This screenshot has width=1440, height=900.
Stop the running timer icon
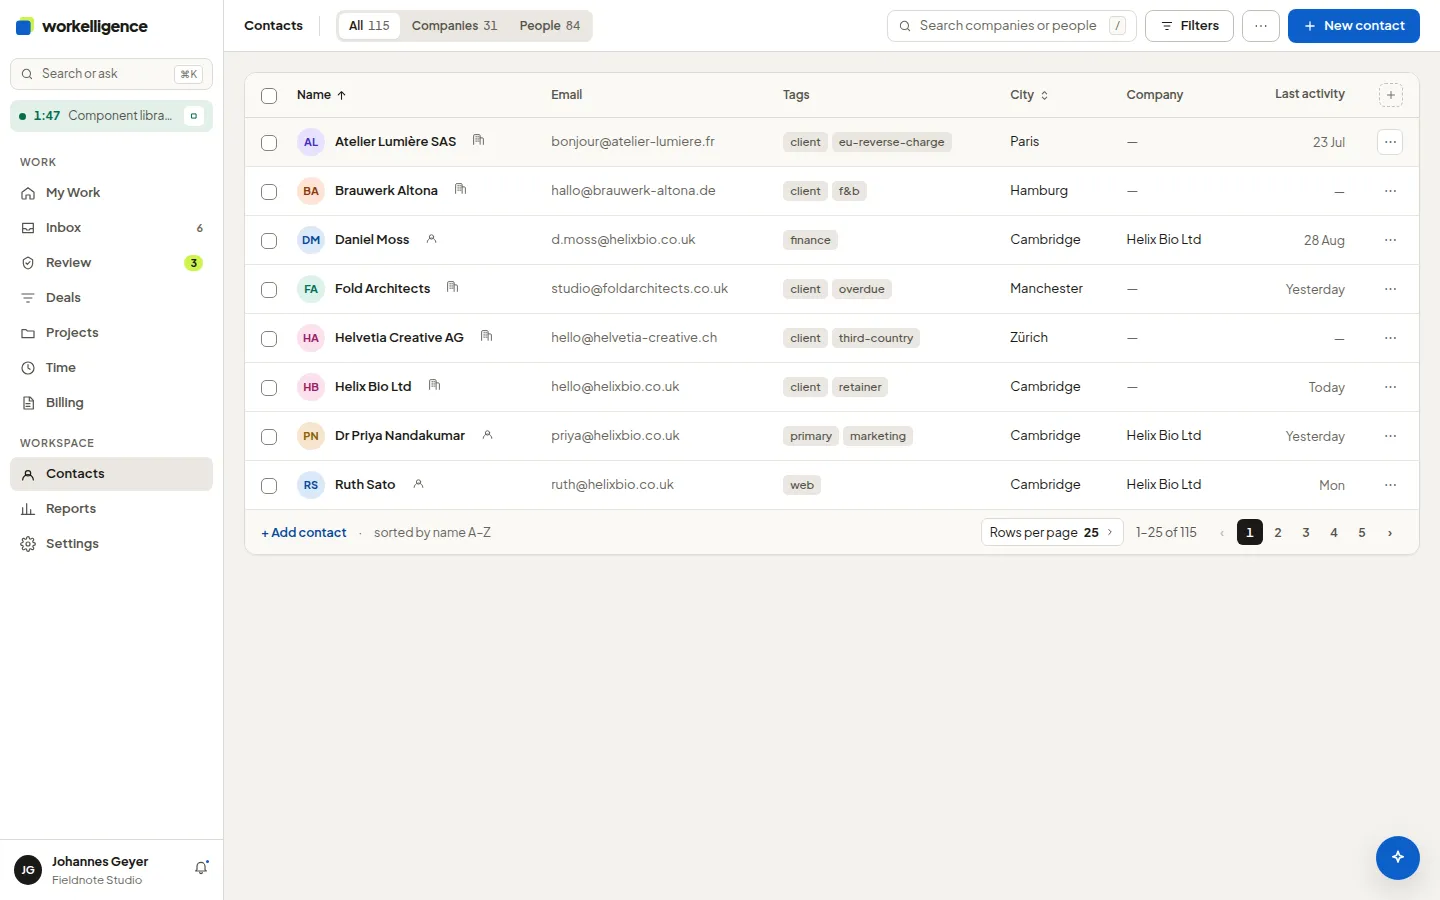[x=194, y=116]
